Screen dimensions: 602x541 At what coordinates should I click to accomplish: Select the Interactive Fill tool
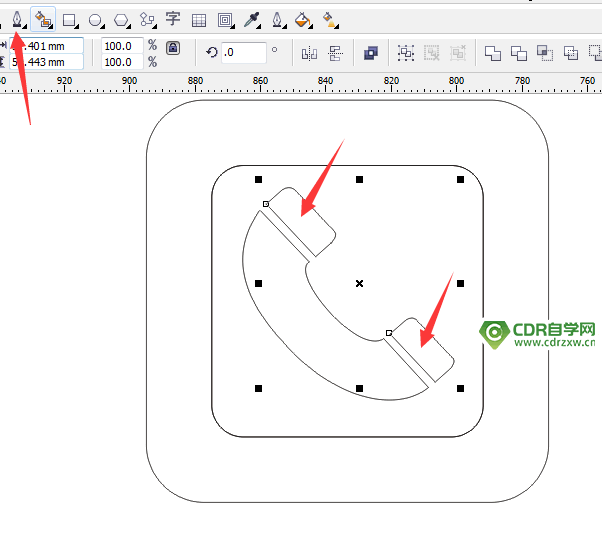(330, 20)
